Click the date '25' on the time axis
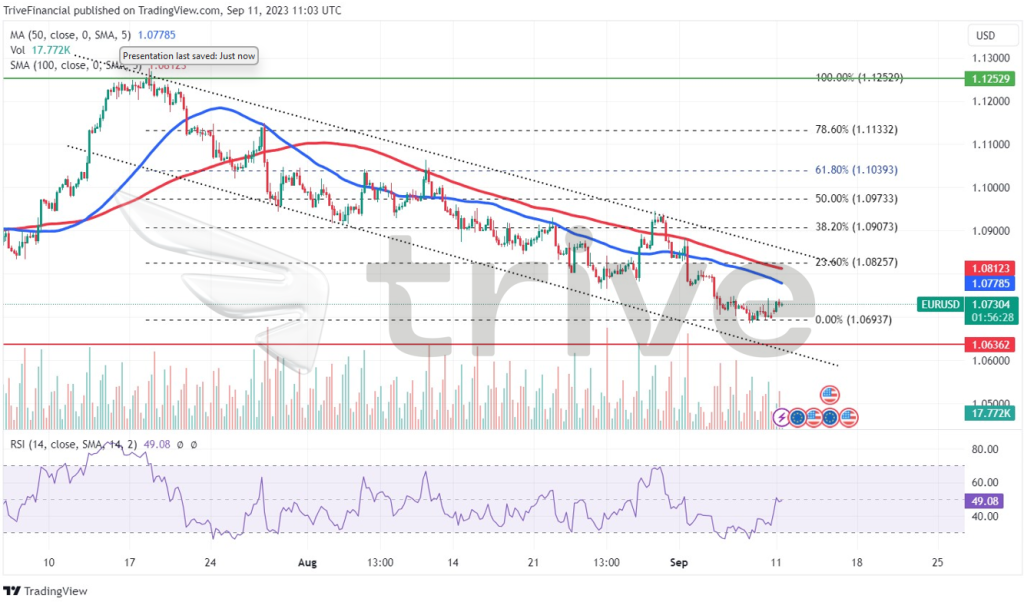The height and width of the screenshot is (602, 1024). click(937, 562)
